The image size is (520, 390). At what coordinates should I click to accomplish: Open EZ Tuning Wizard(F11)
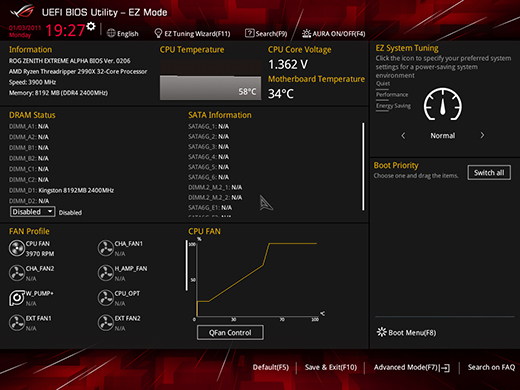(x=192, y=34)
